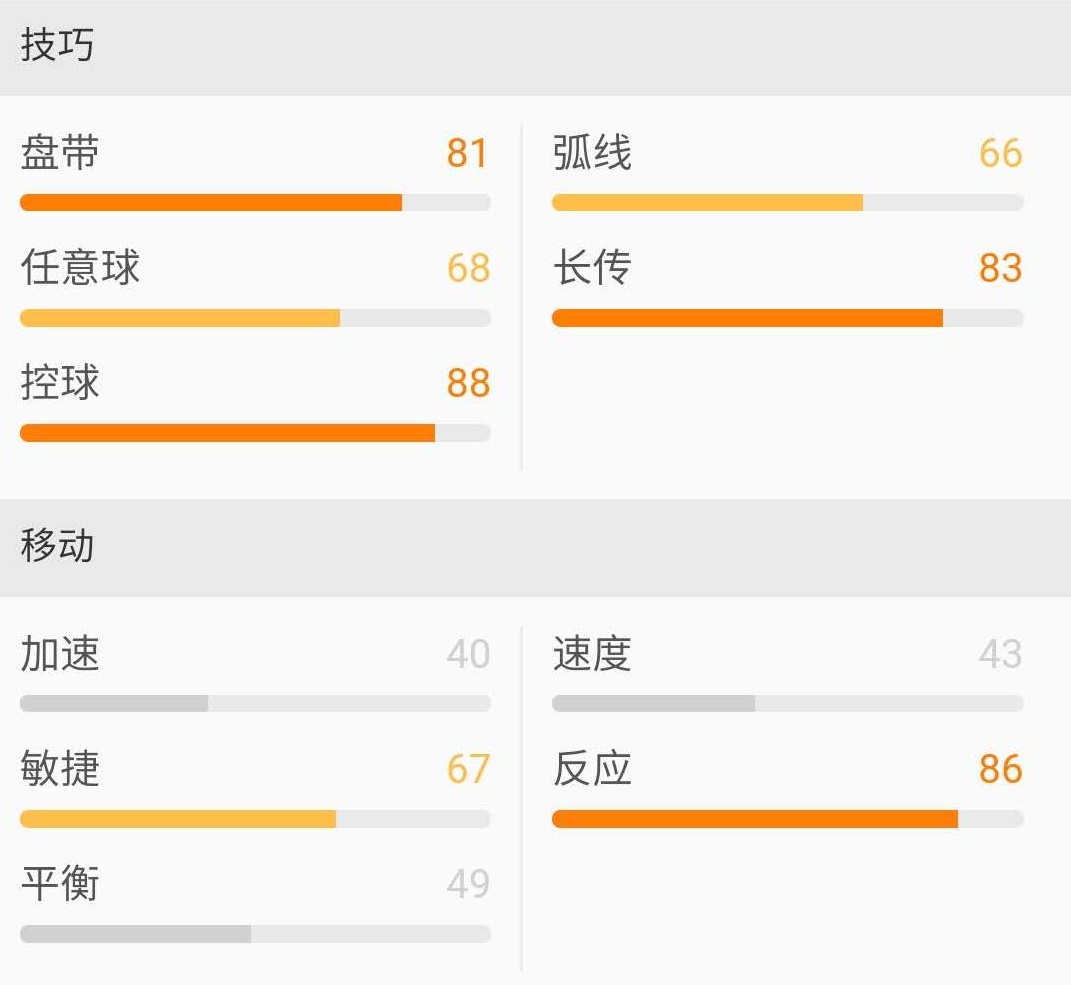Click the 敏捷 stat label
Viewport: 1071px width, 985px height.
[x=60, y=769]
